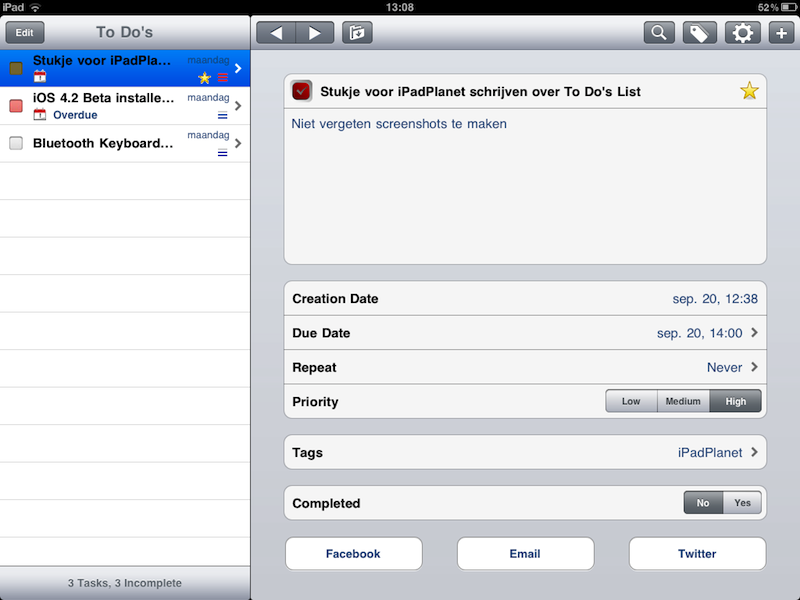Viewport: 800px width, 600px height.
Task: Go to next task with right arrow
Action: [315, 33]
